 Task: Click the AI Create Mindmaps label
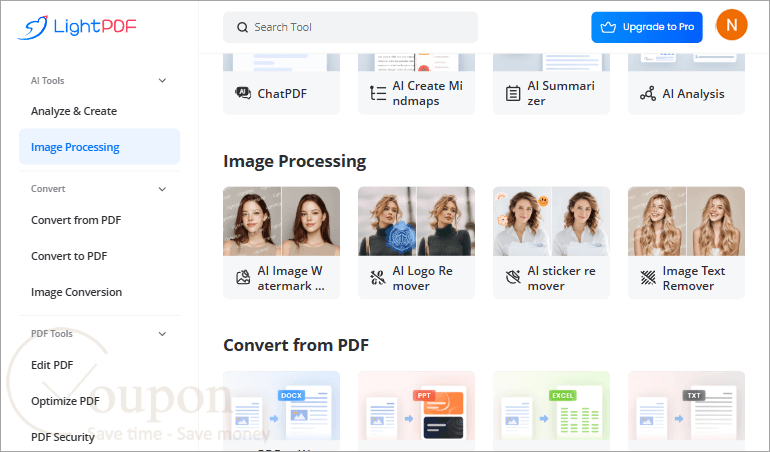click(427, 93)
